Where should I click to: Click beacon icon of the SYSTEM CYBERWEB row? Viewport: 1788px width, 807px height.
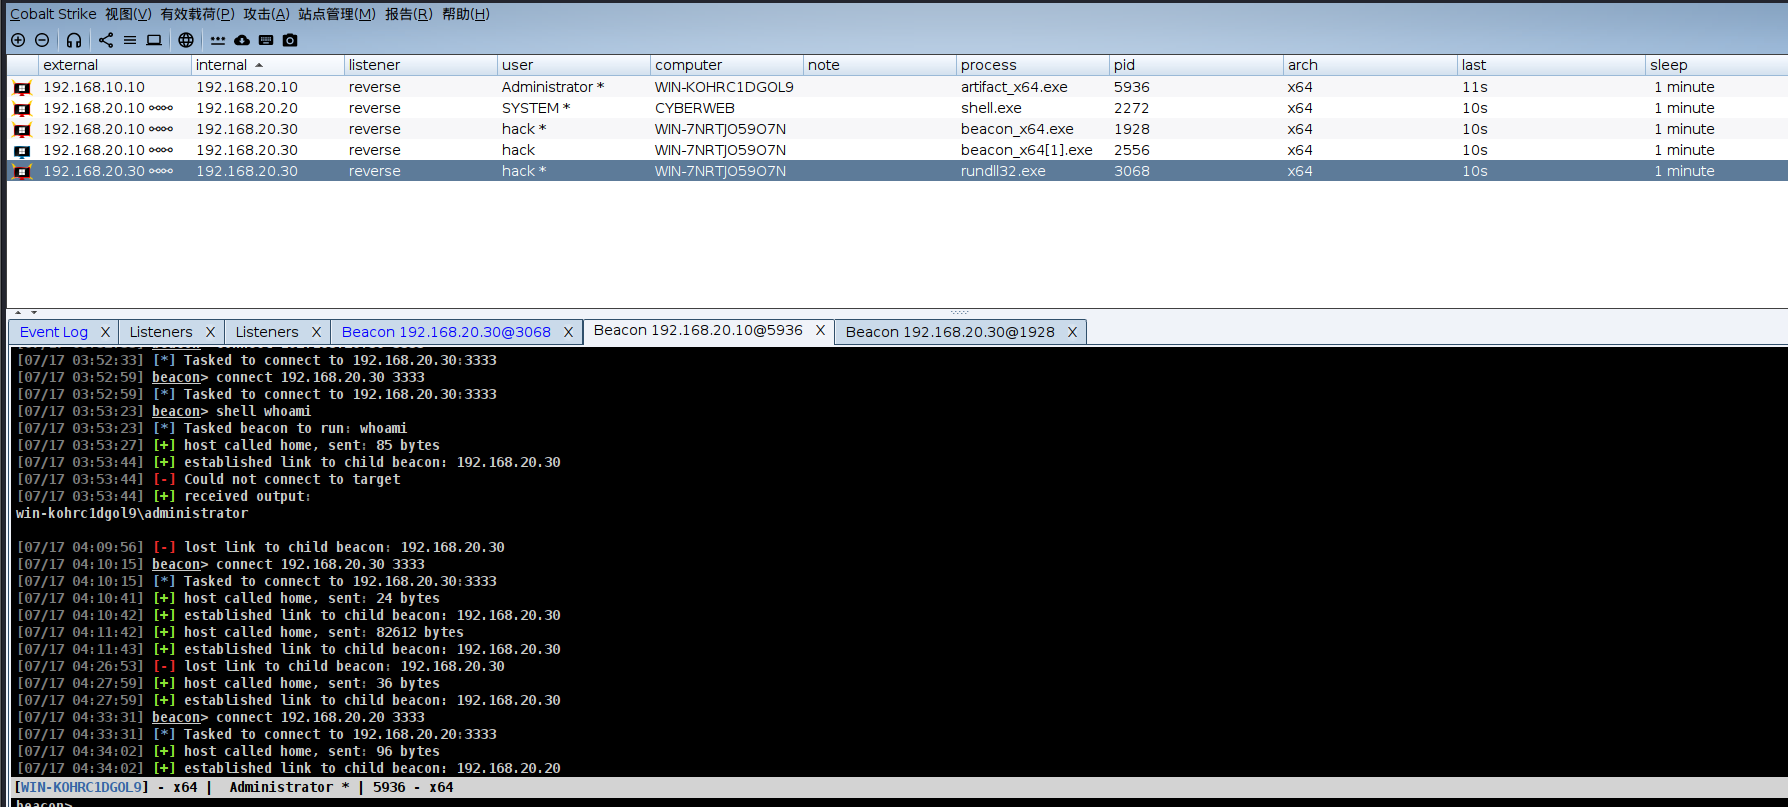[22, 109]
